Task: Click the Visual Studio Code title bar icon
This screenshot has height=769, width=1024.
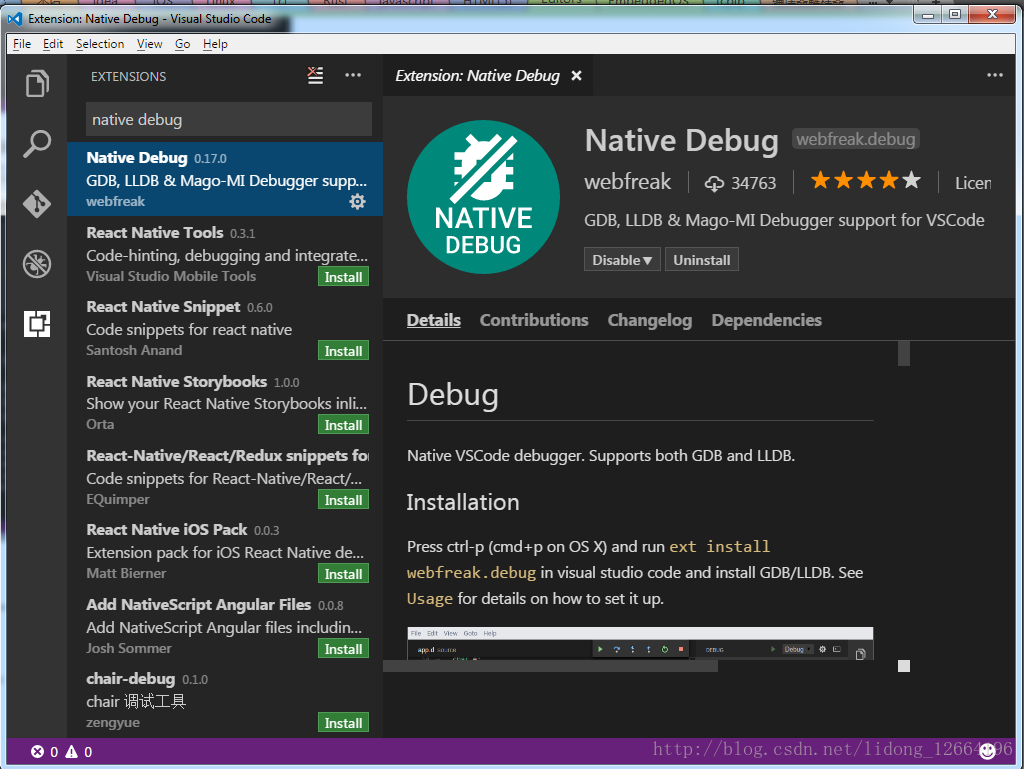Action: (15, 19)
